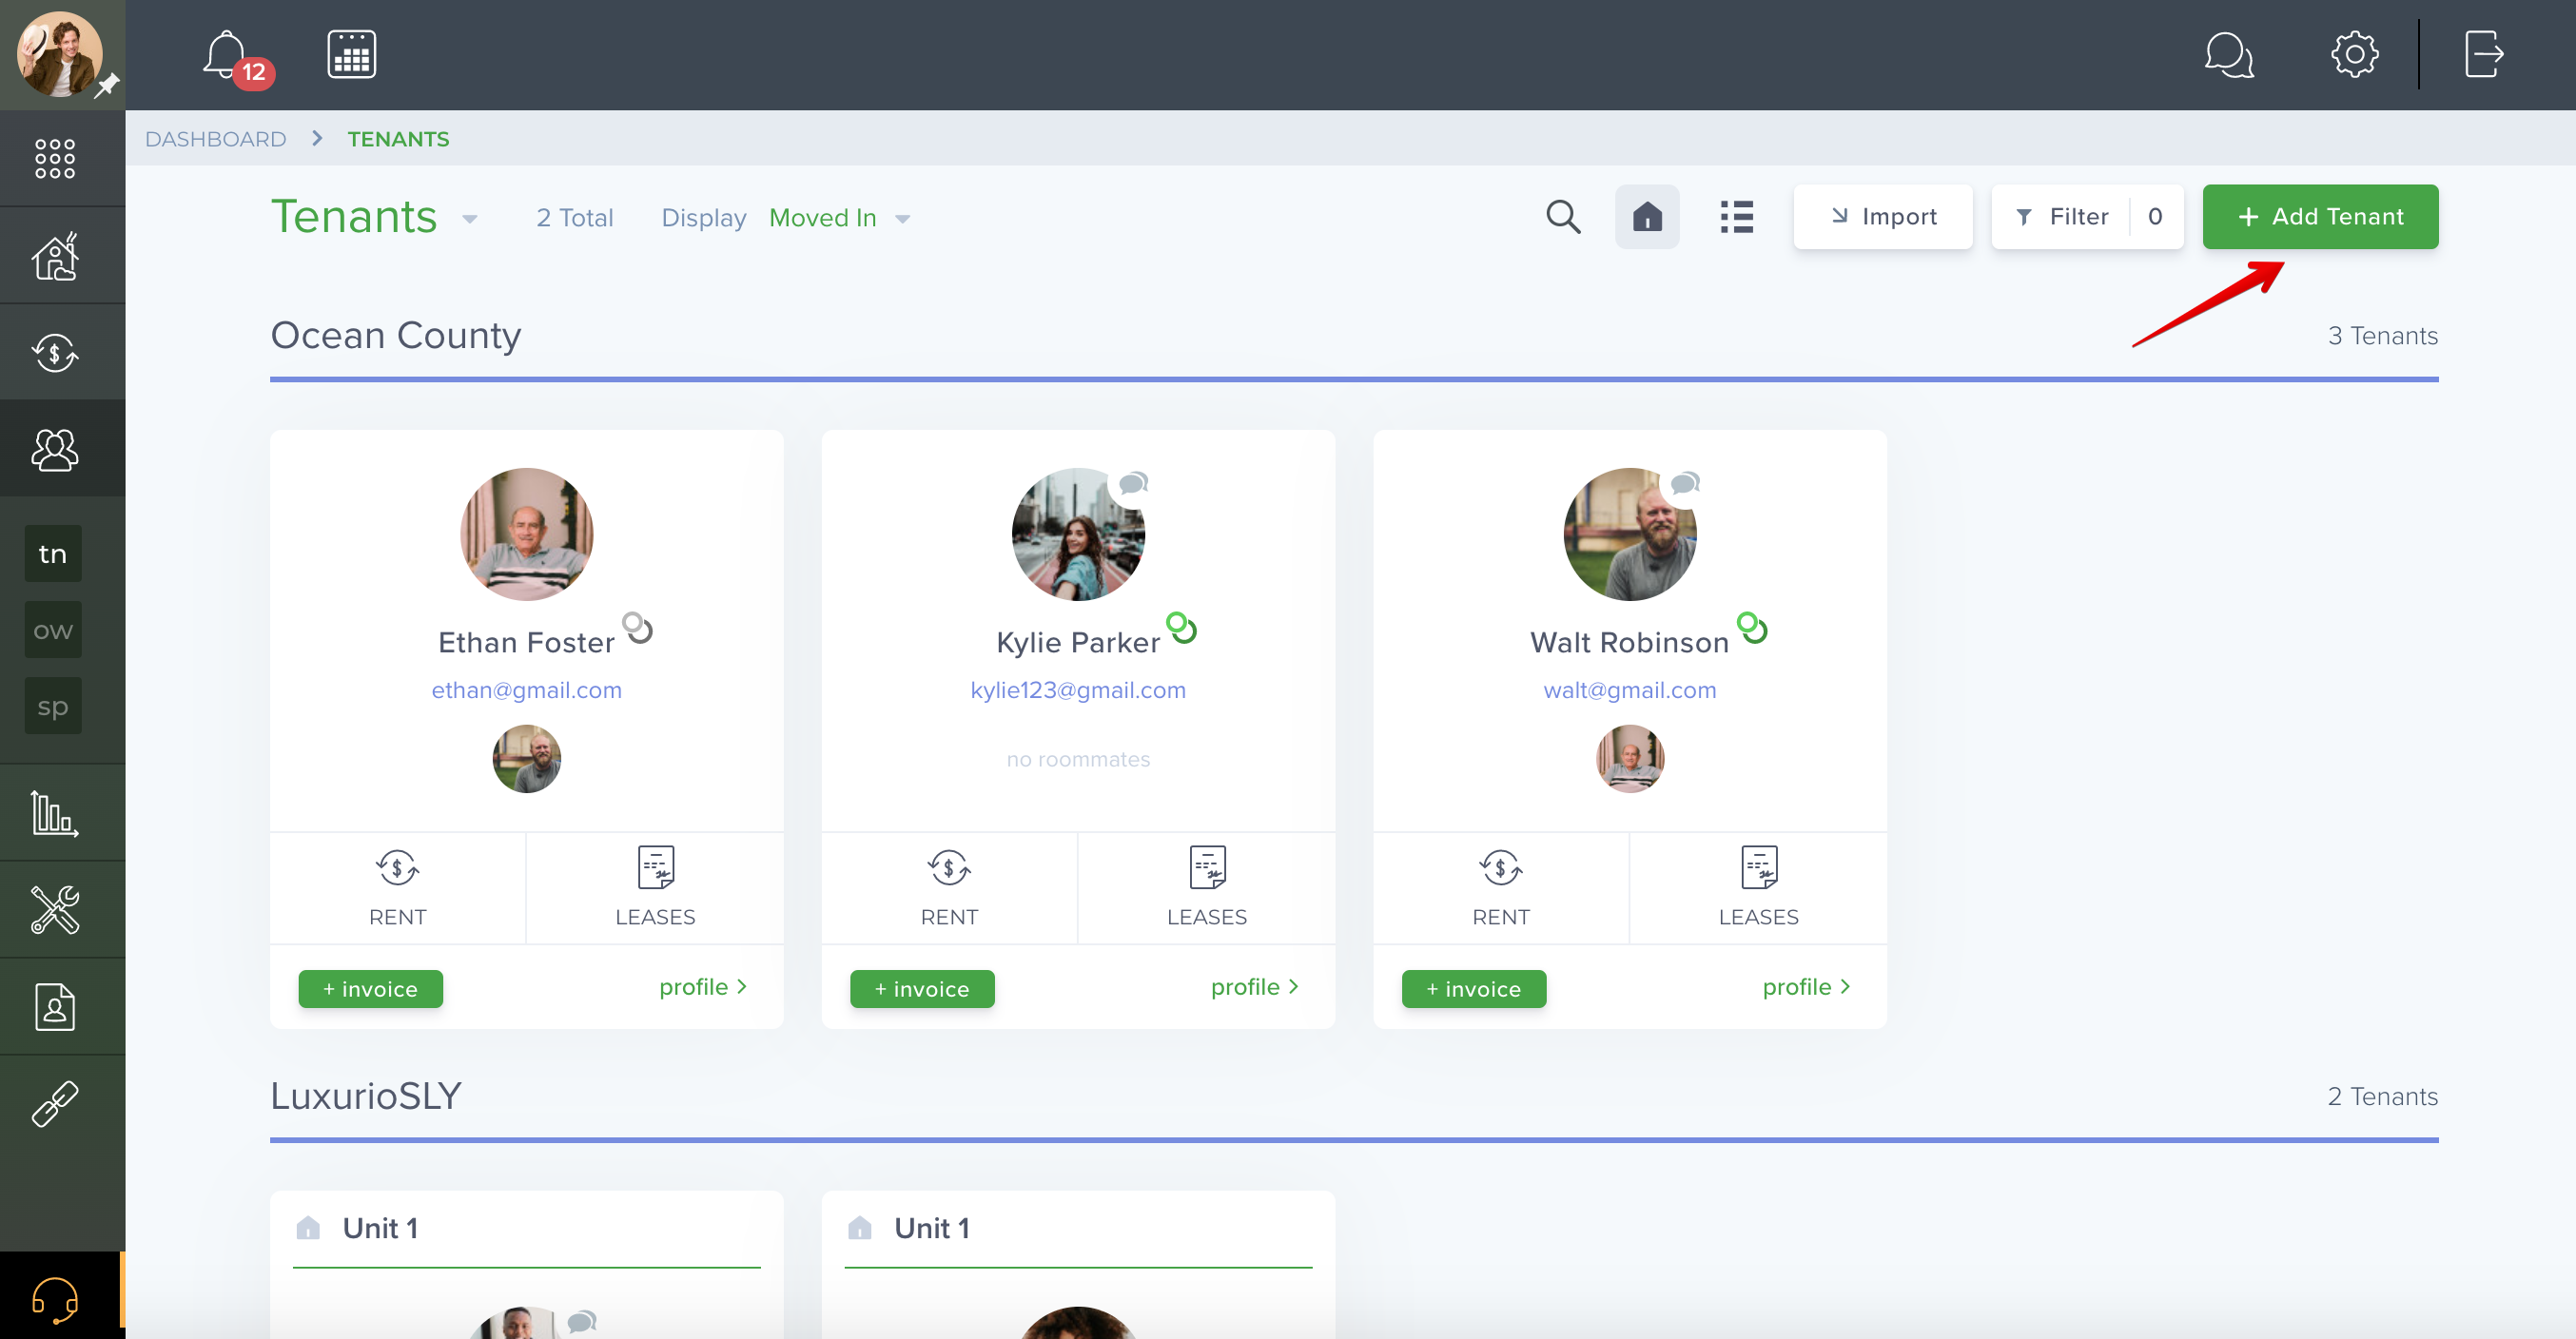
Task: Open chat bubble on Walt Robinson's photo
Action: (1684, 484)
